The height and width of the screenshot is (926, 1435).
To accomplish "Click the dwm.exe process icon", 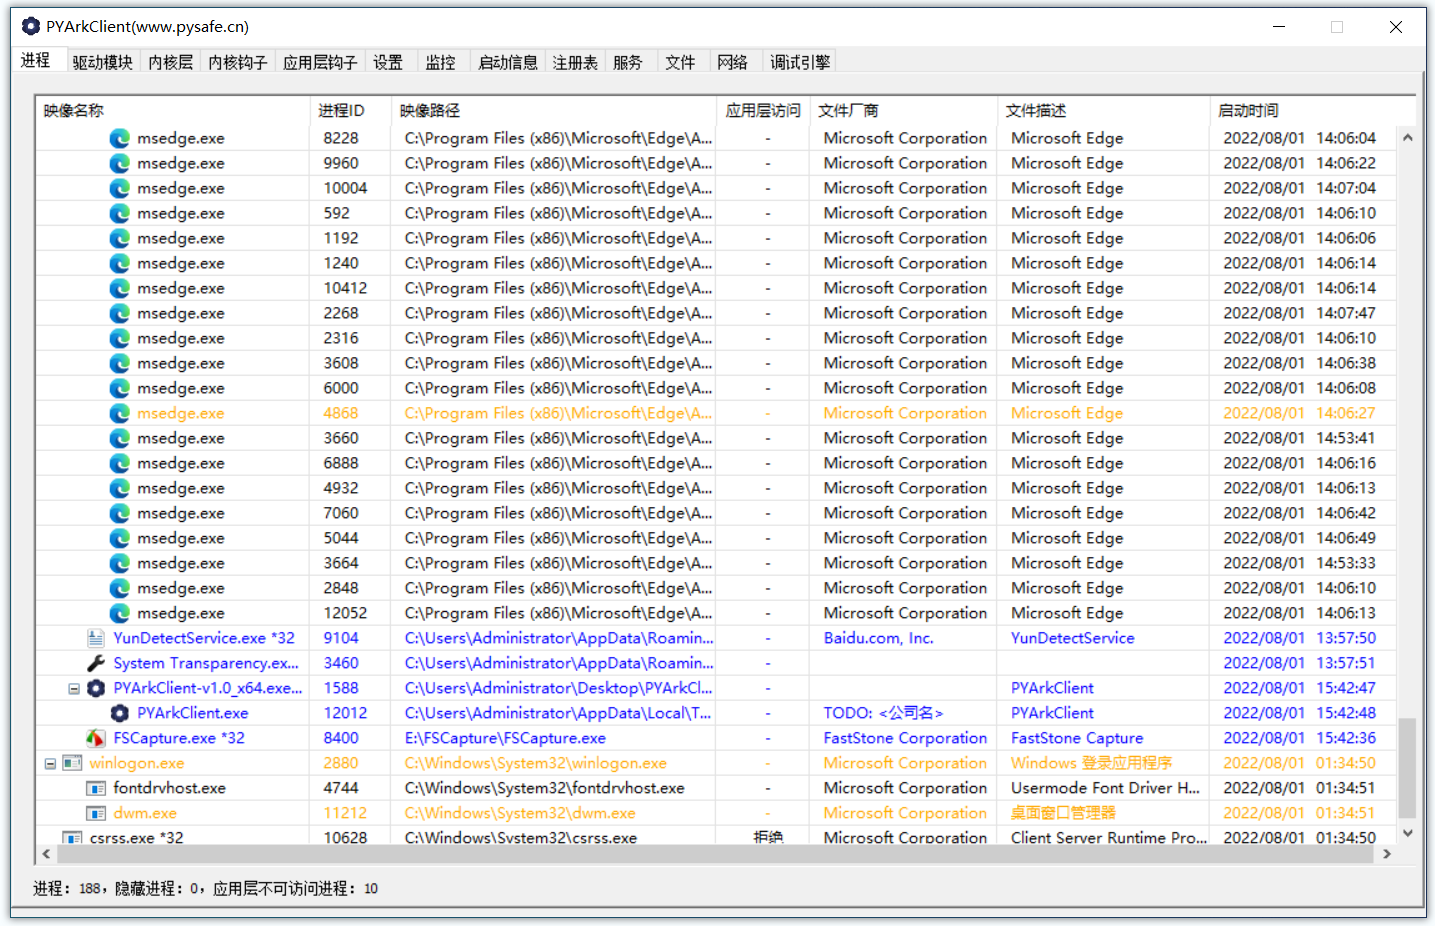I will 96,813.
